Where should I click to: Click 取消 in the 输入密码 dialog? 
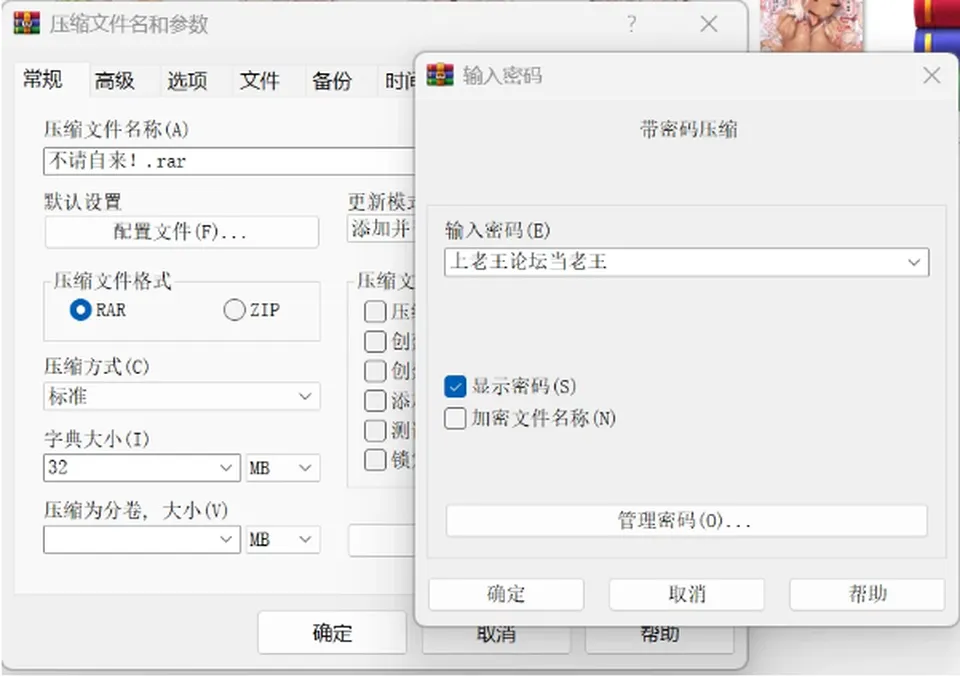(686, 594)
